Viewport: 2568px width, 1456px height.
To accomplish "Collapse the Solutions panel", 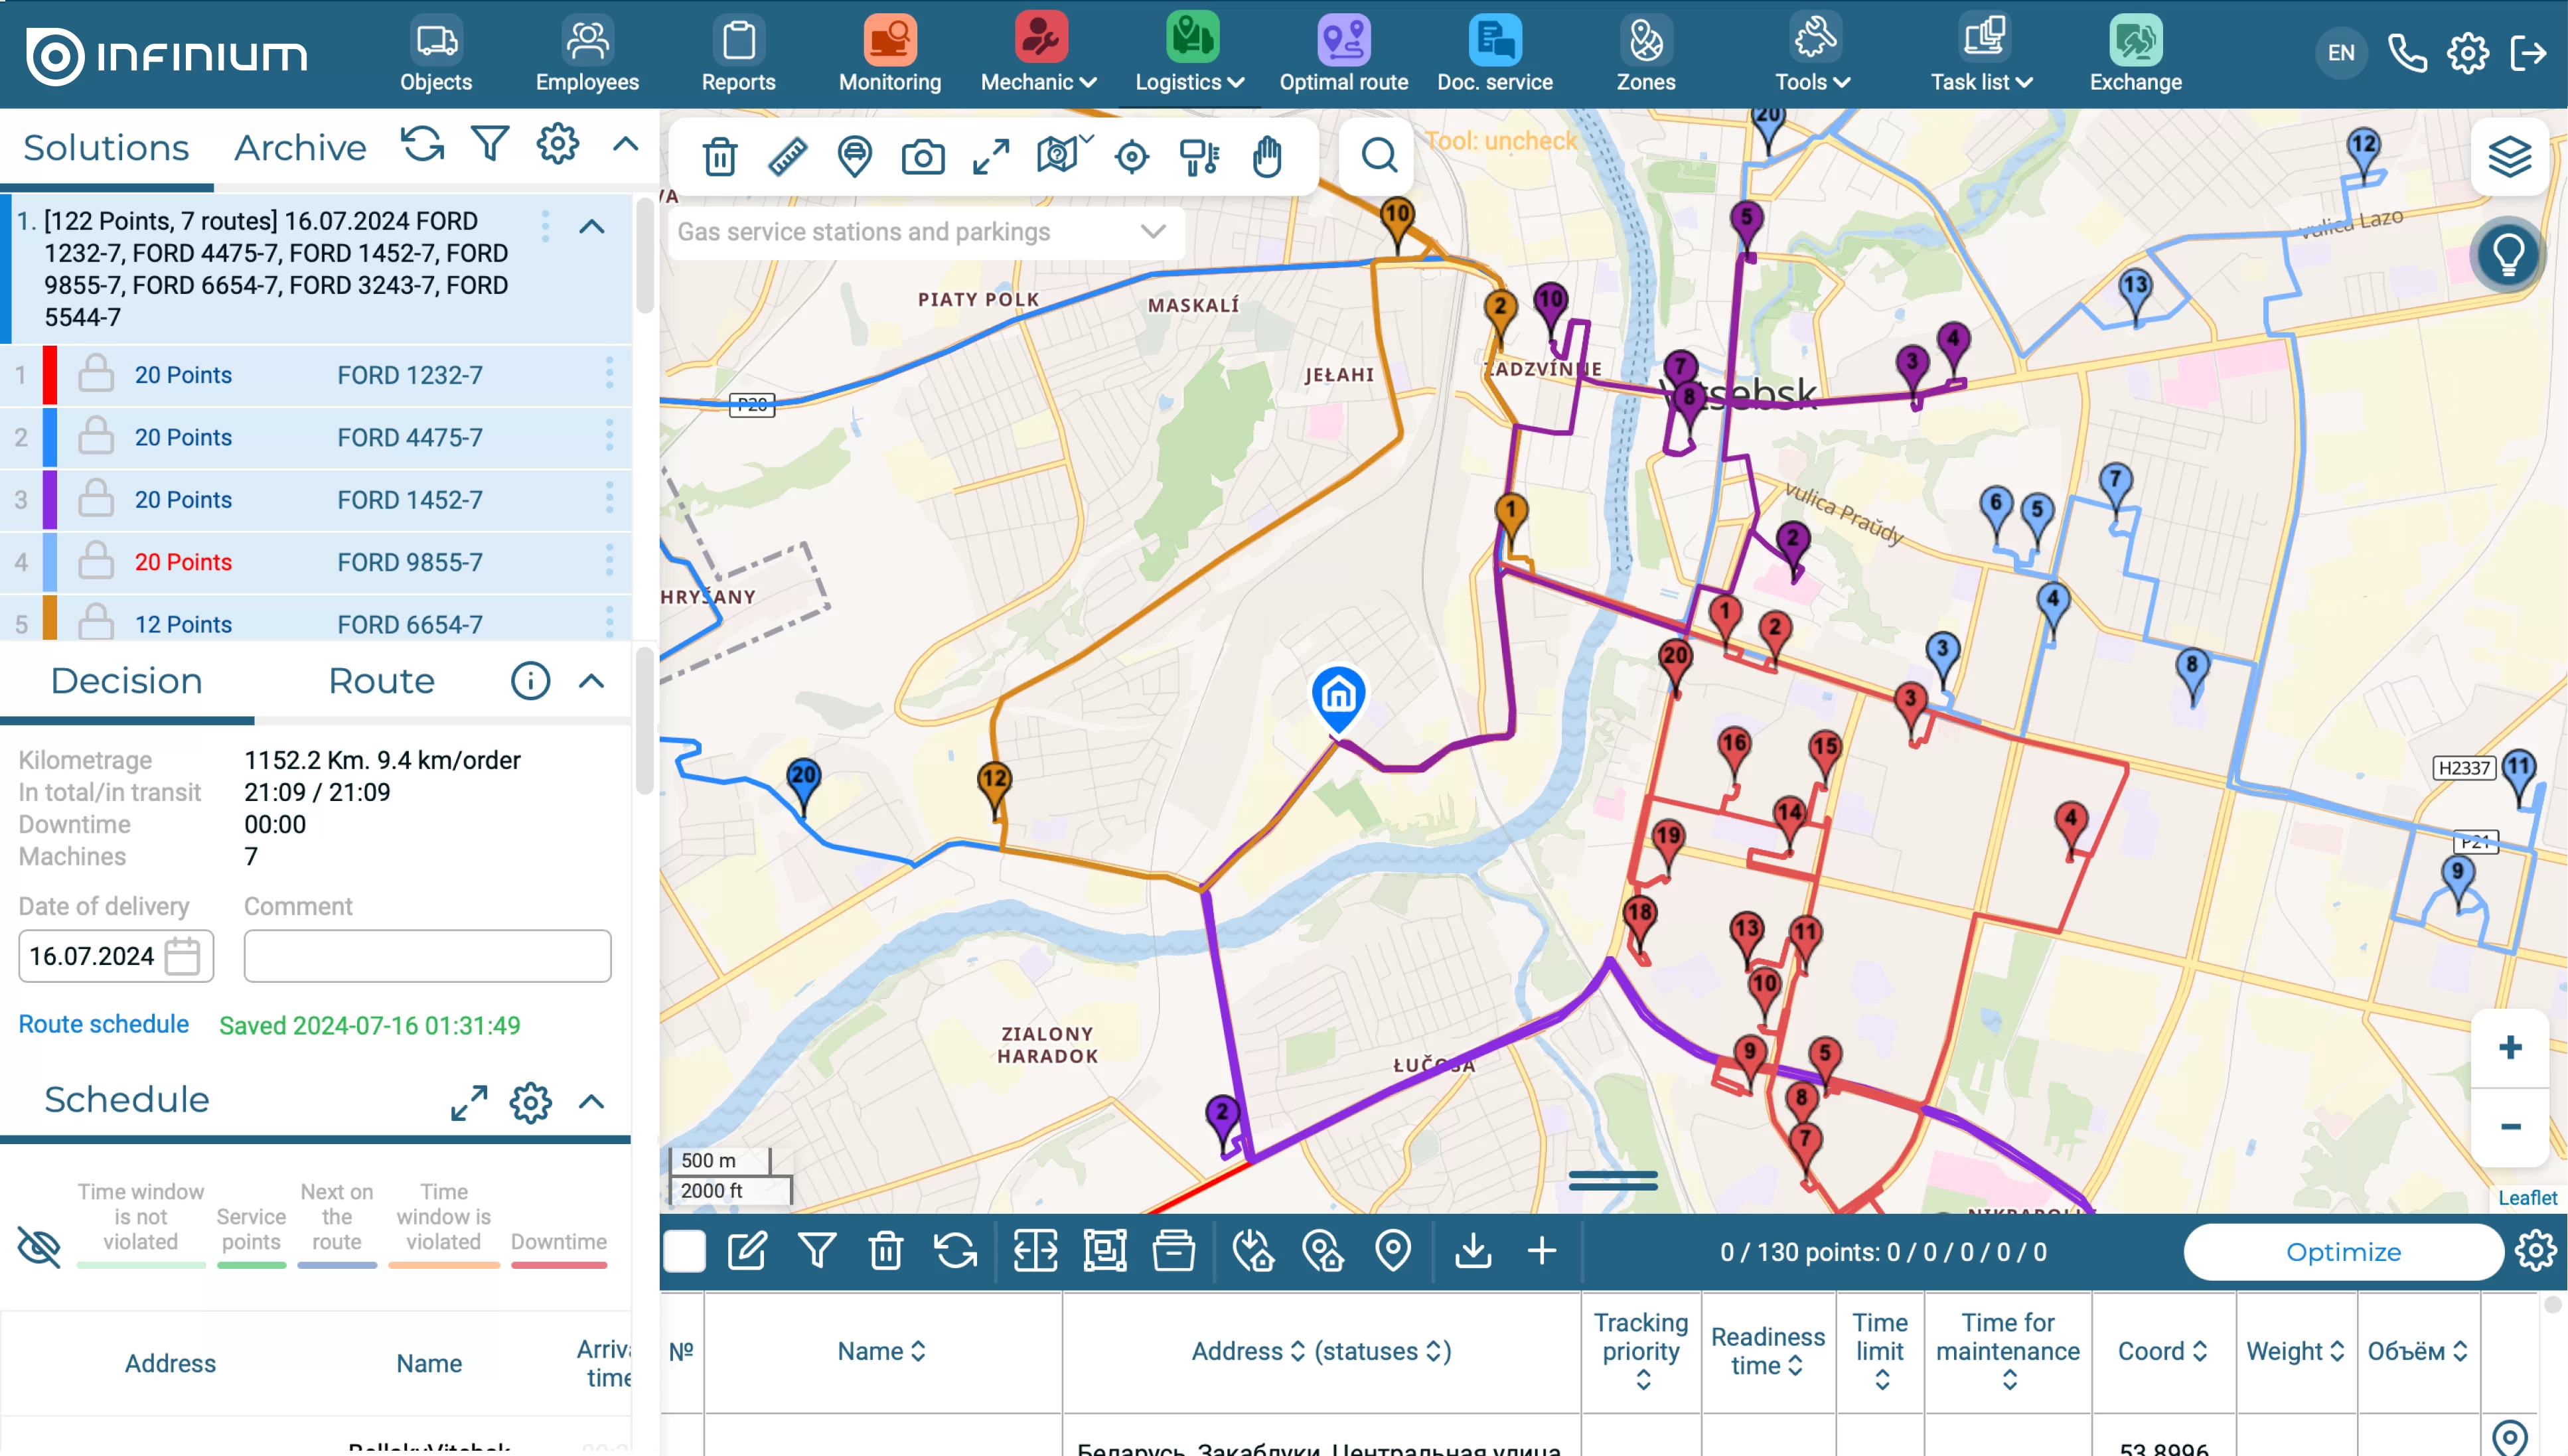I will (x=625, y=145).
